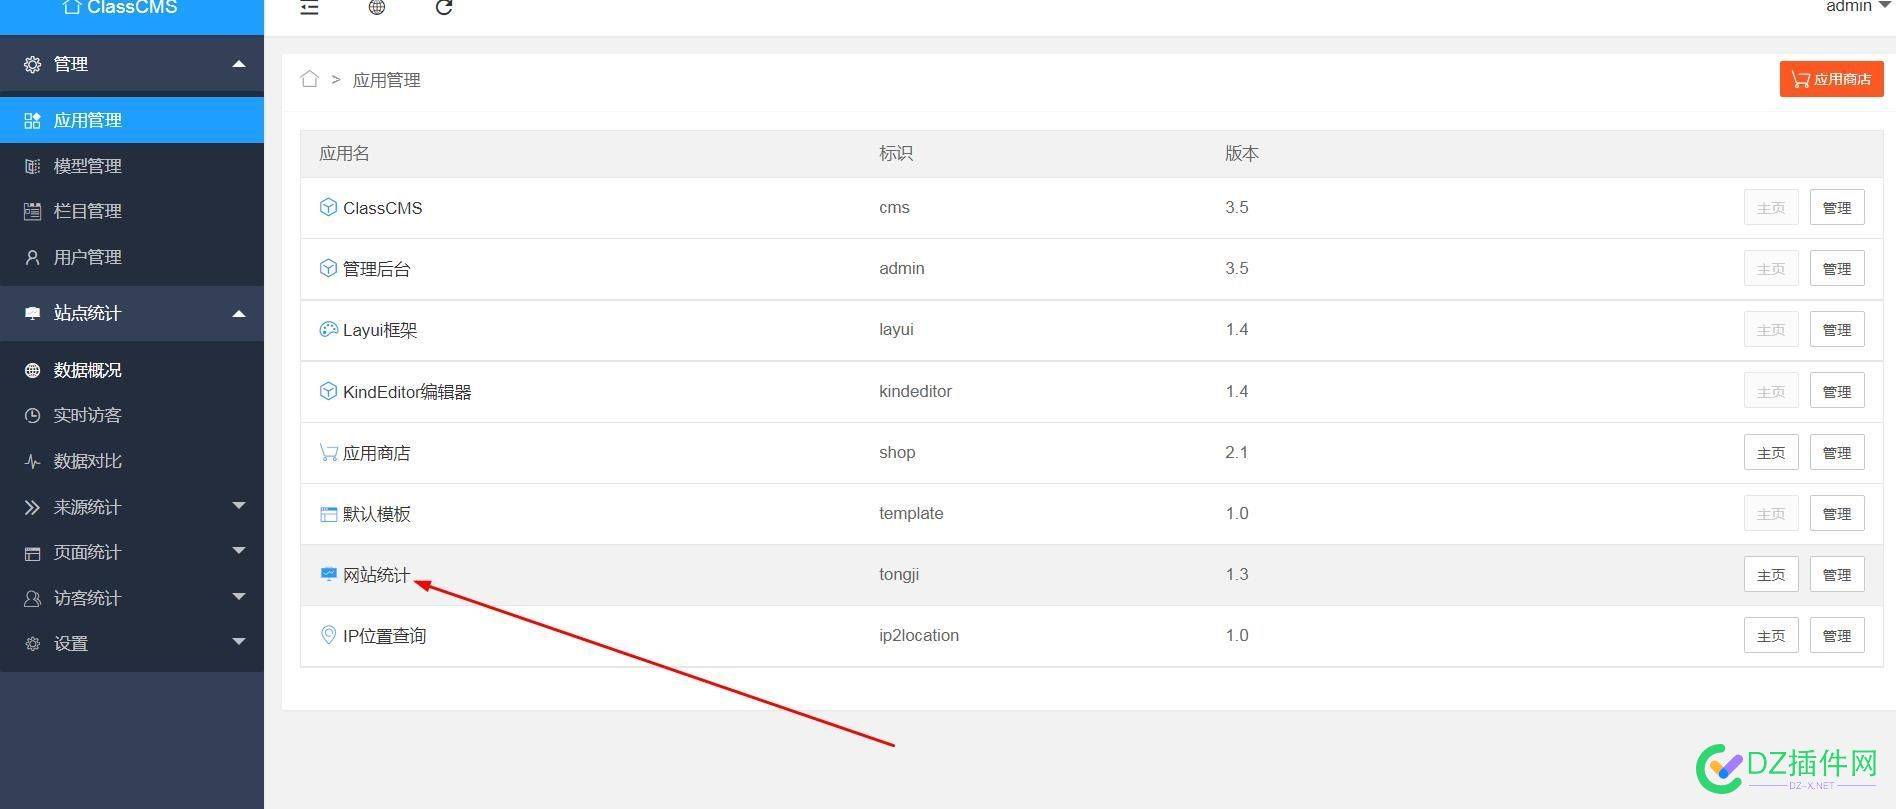Collapse the 站点统计 sidebar section
The image size is (1896, 809).
click(238, 313)
